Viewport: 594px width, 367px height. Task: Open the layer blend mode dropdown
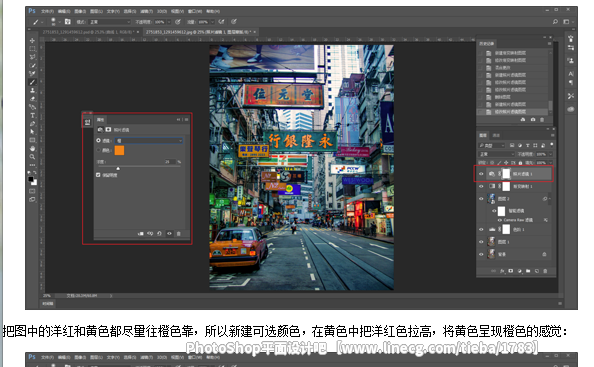pos(497,154)
